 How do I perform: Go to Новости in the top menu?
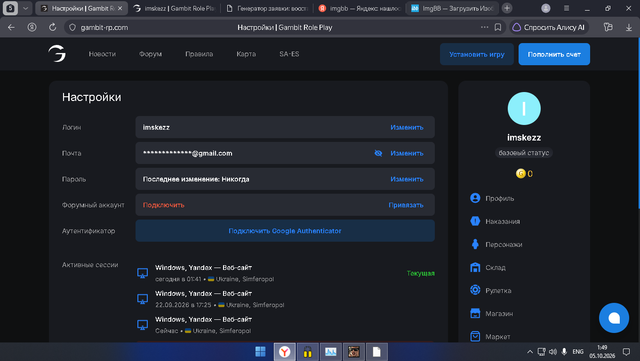(102, 54)
